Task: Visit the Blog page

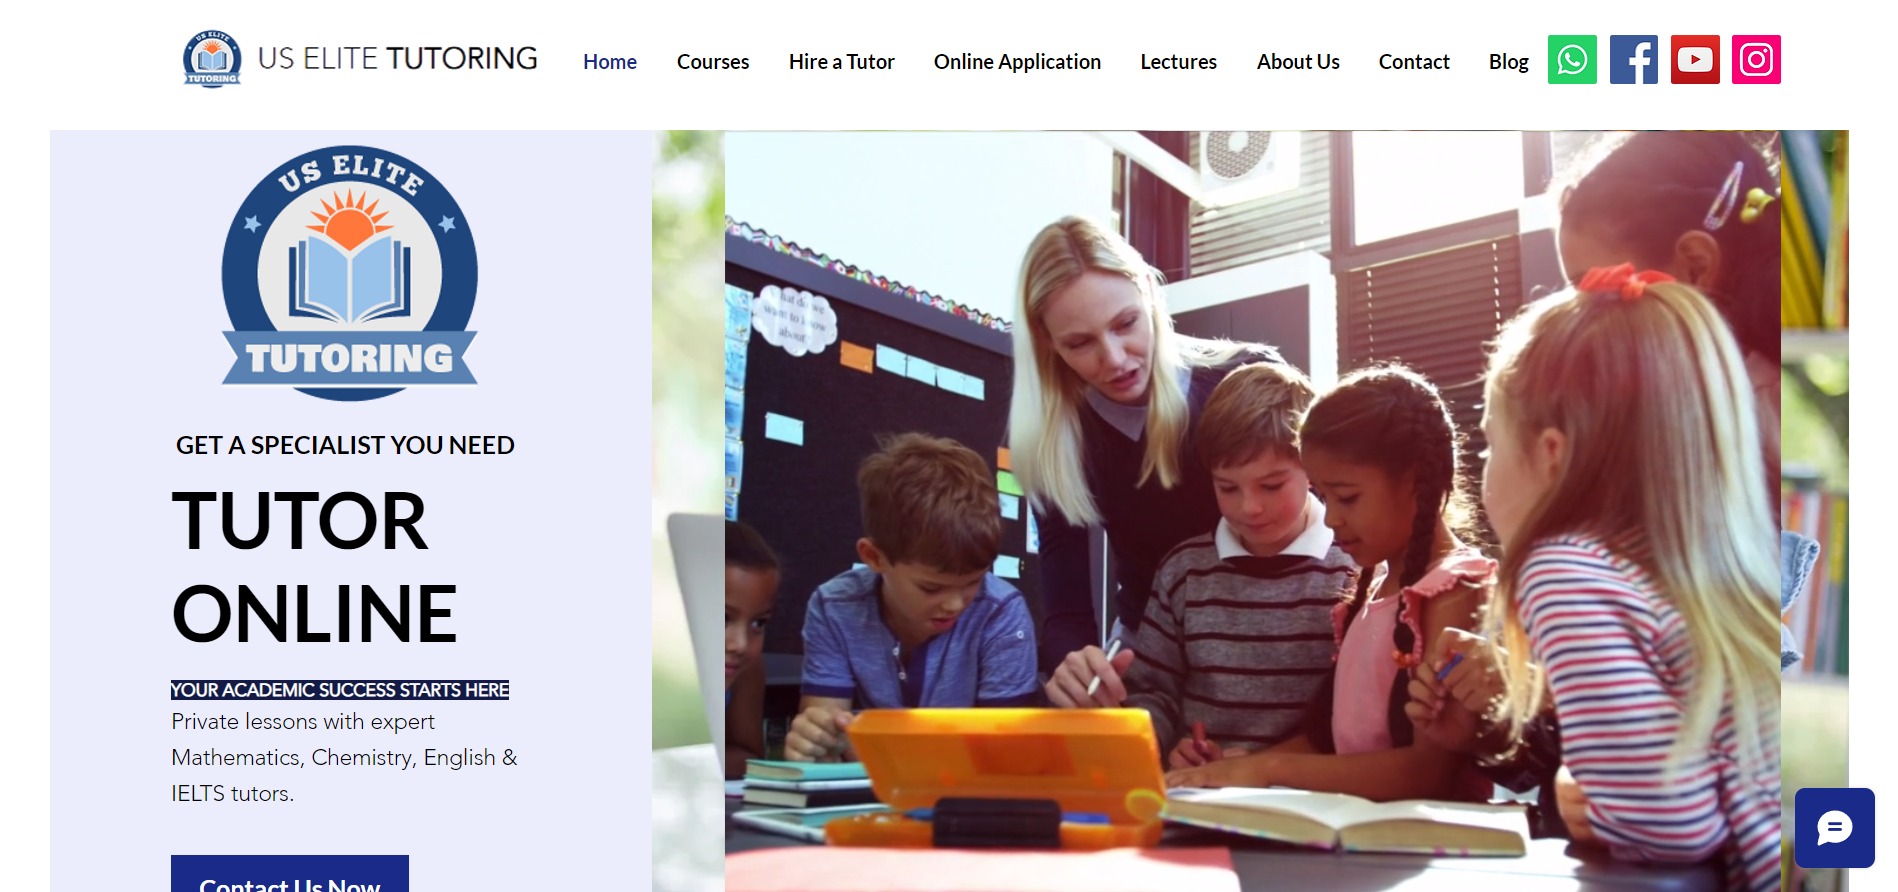Action: (1508, 62)
